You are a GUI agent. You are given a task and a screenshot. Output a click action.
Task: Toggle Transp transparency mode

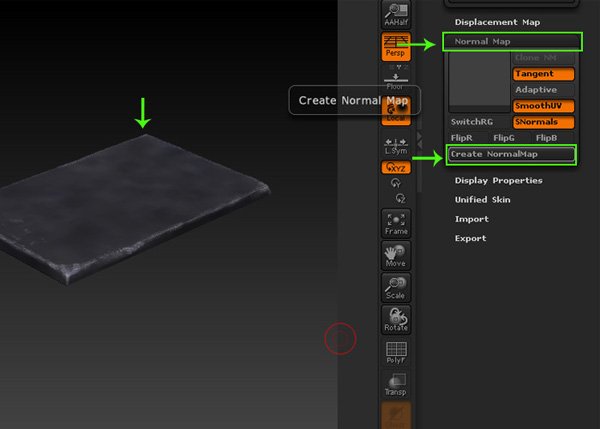[x=396, y=384]
